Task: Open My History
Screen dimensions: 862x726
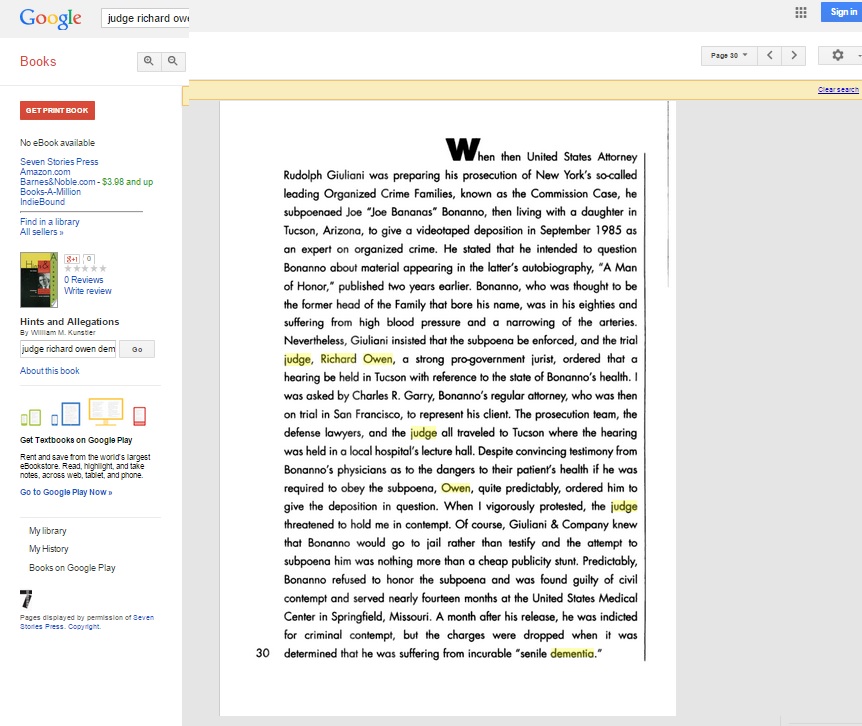Action: click(x=49, y=549)
